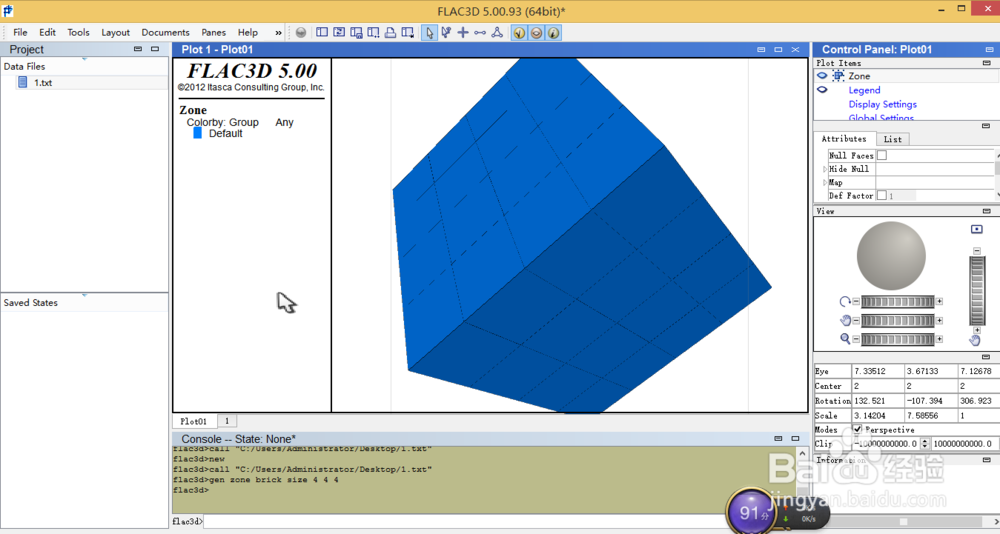The image size is (1000, 534).
Task: Toggle the yellow checkmark toolbar button
Action: click(x=519, y=33)
